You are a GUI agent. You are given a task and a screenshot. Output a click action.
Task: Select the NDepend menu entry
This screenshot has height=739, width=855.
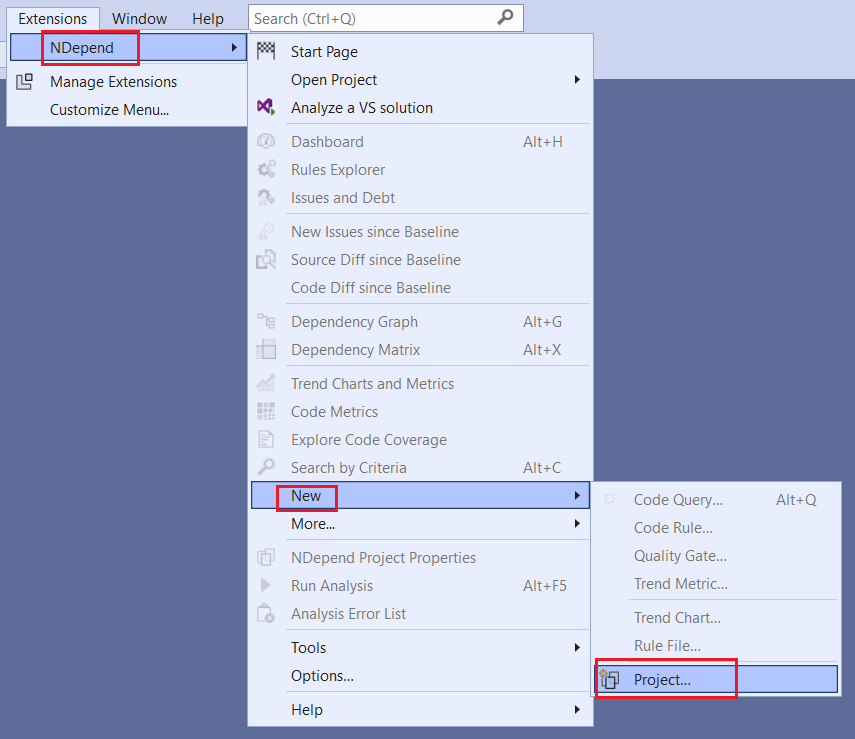[128, 47]
